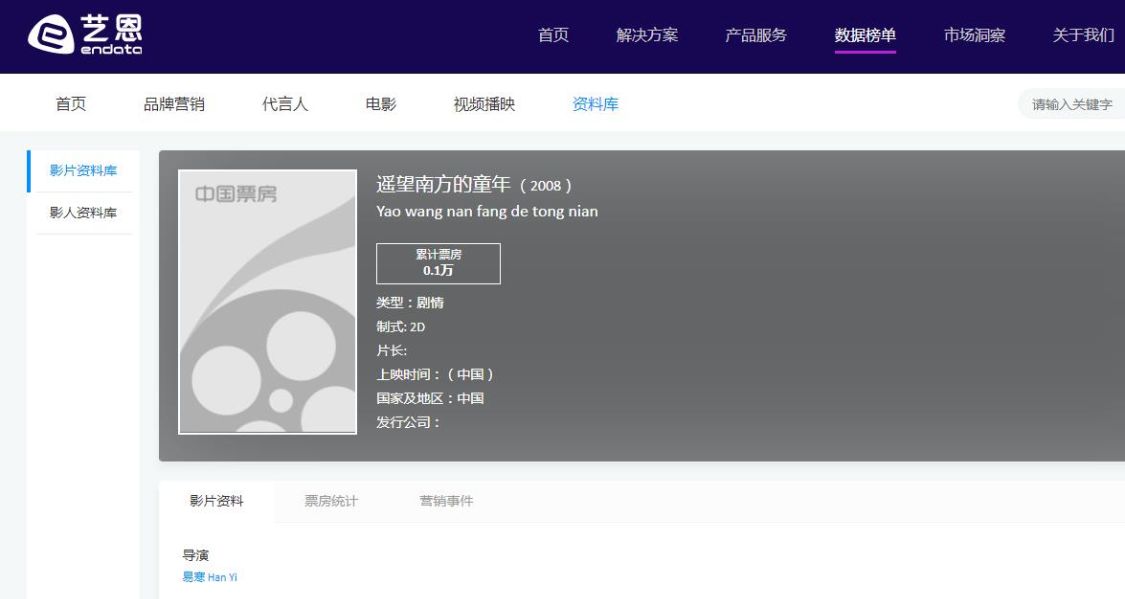Switch to 代言人 section
1125x599 pixels.
tap(285, 103)
